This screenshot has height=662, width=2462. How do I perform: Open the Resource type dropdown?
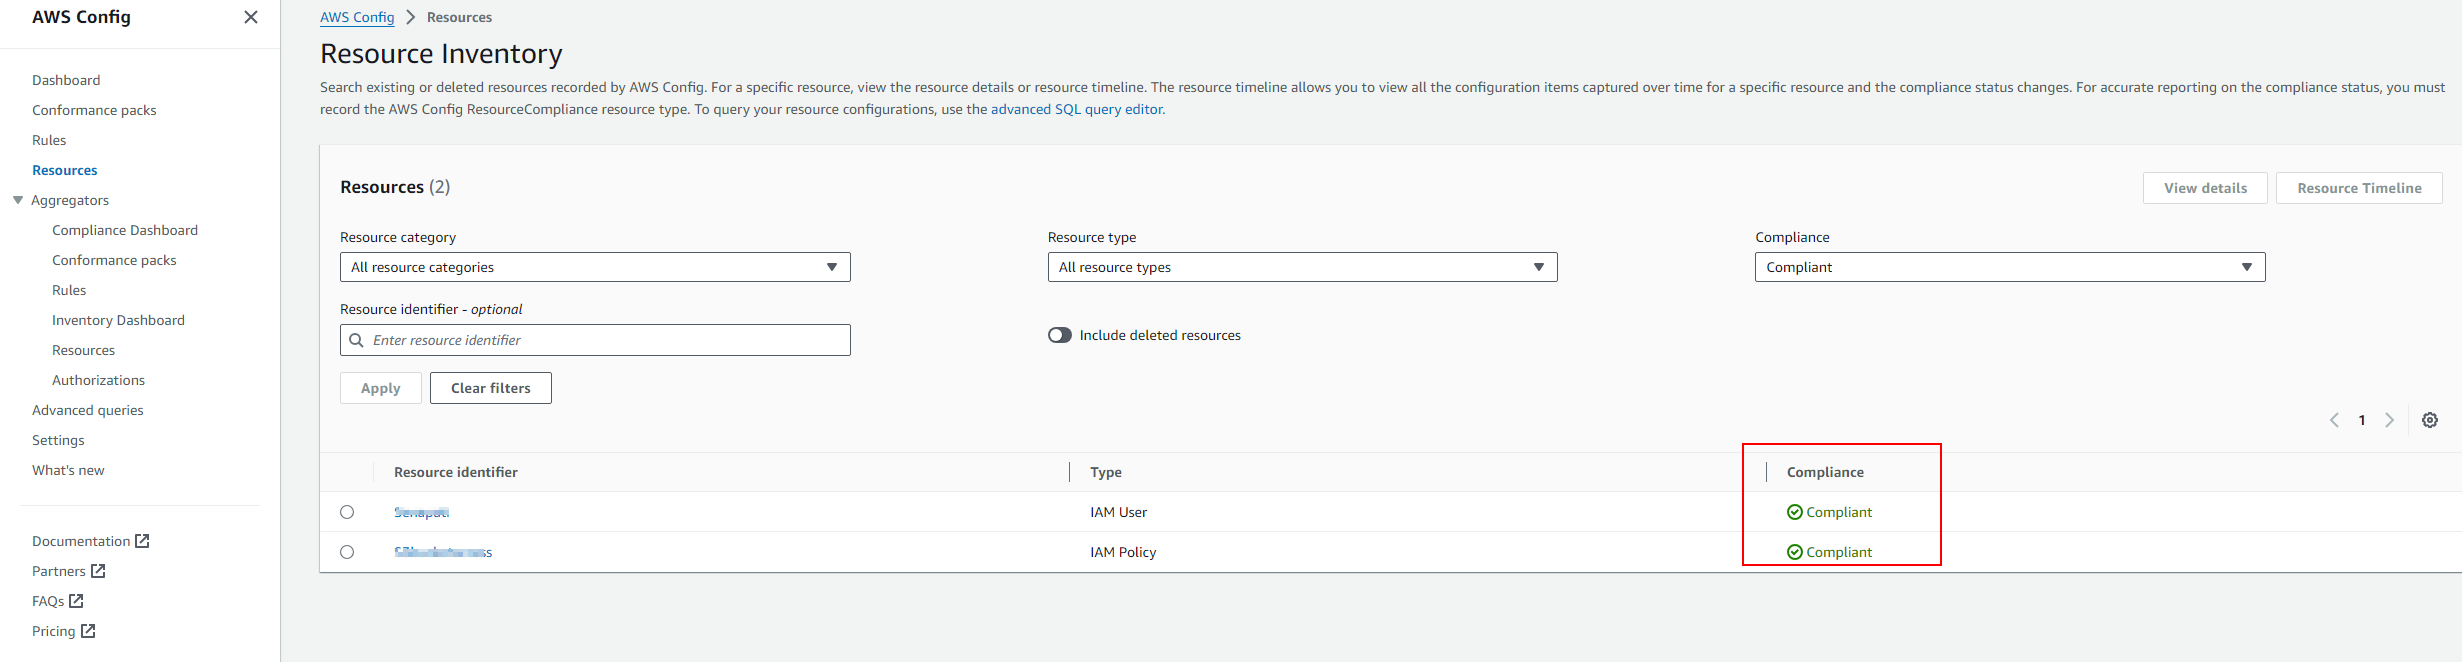click(1302, 267)
